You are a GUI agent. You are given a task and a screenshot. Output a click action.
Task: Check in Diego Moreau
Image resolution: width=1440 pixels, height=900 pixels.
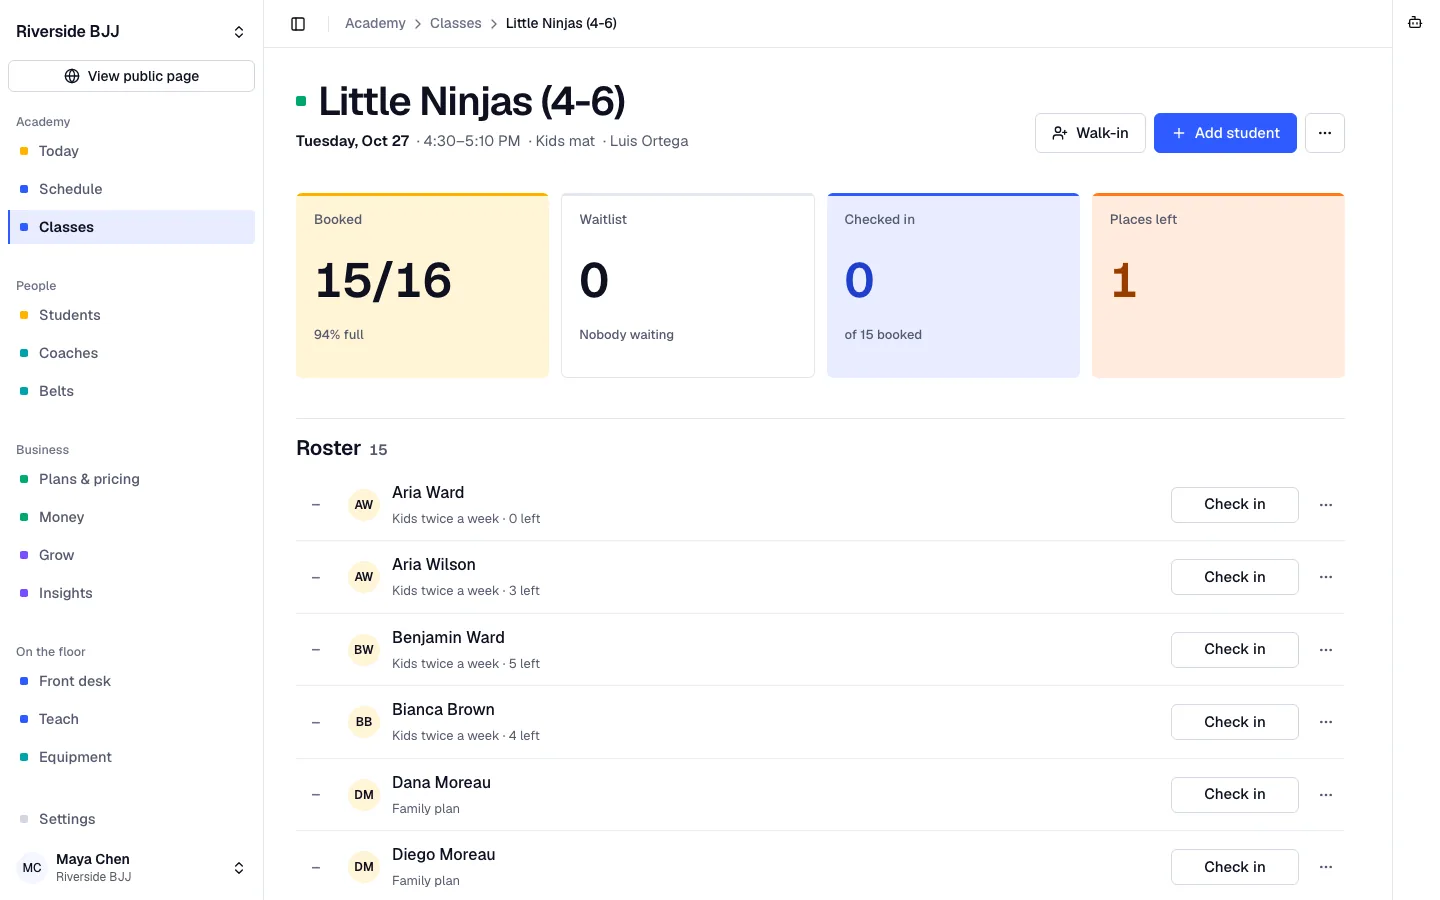coord(1235,867)
